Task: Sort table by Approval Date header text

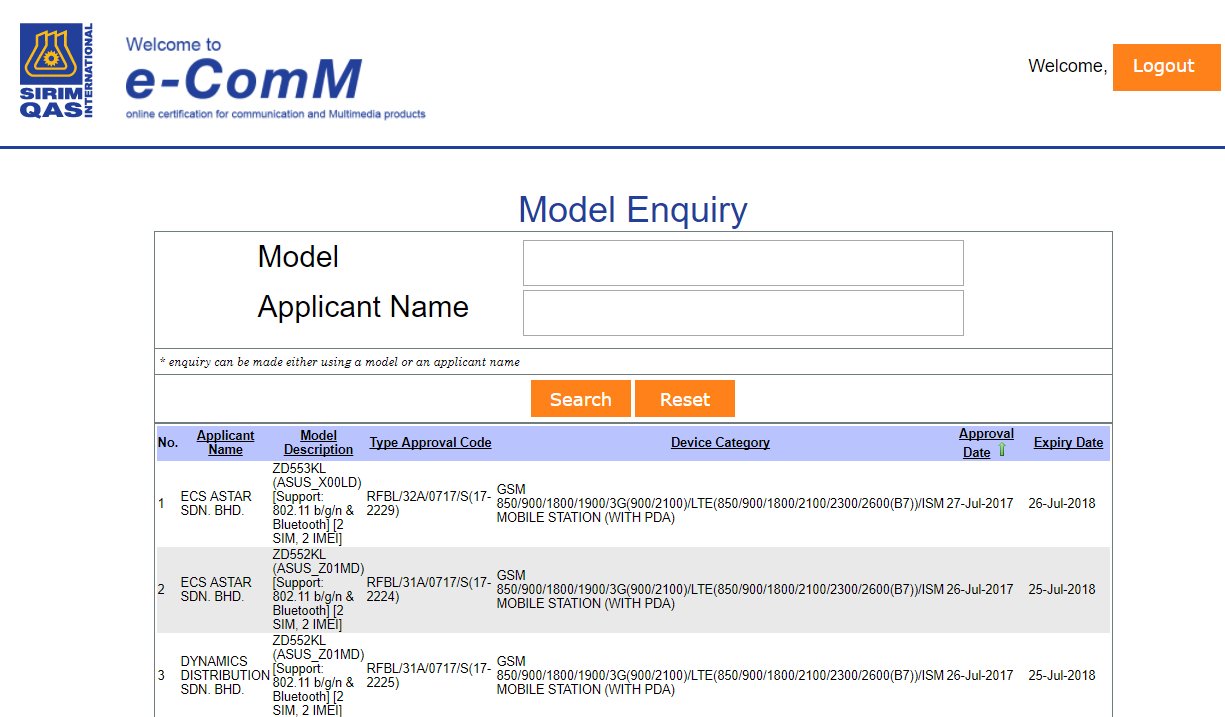Action: pyautogui.click(x=985, y=435)
